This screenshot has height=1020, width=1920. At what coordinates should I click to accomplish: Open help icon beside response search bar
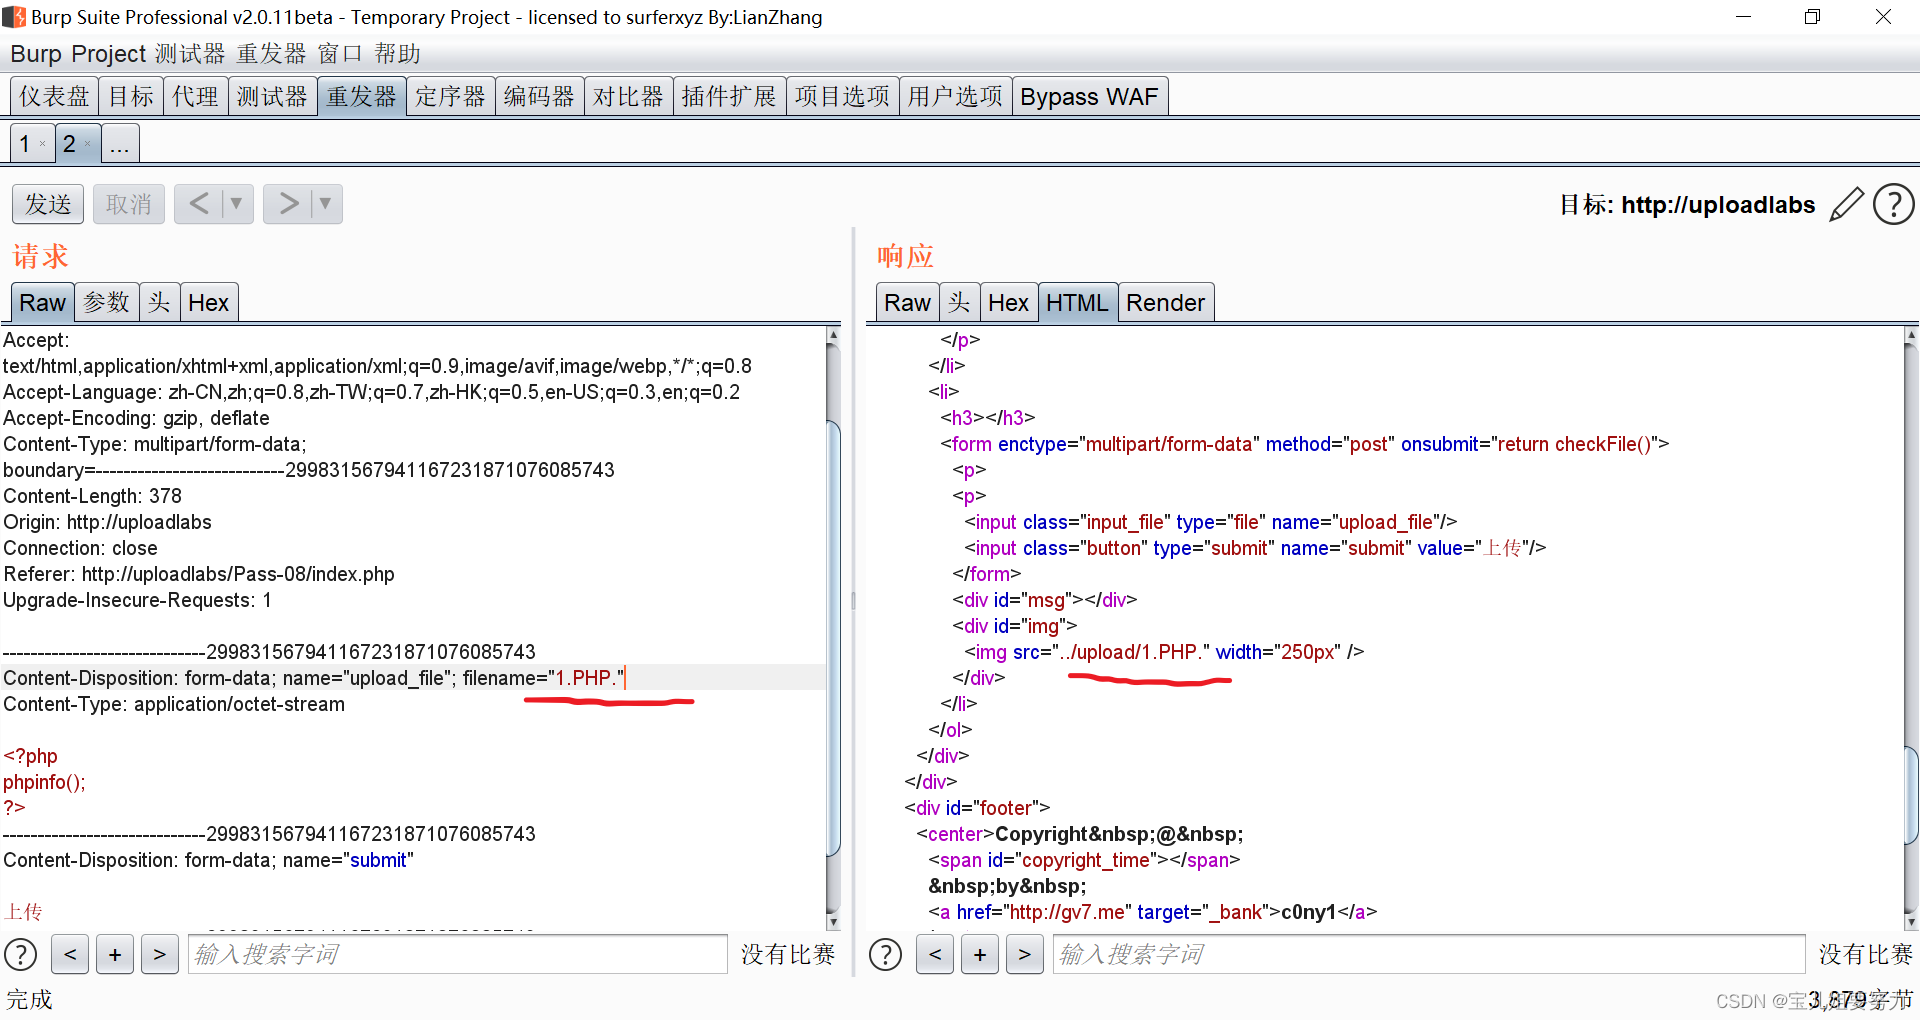(885, 954)
